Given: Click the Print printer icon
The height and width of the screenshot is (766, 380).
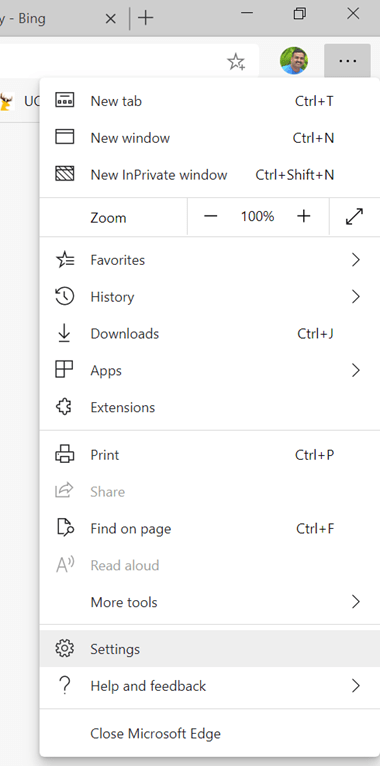Looking at the screenshot, I should (64, 454).
